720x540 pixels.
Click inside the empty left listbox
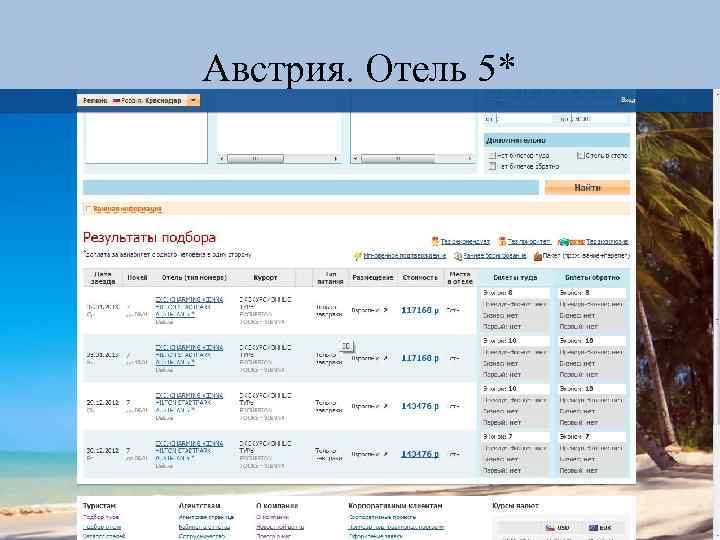click(146, 138)
